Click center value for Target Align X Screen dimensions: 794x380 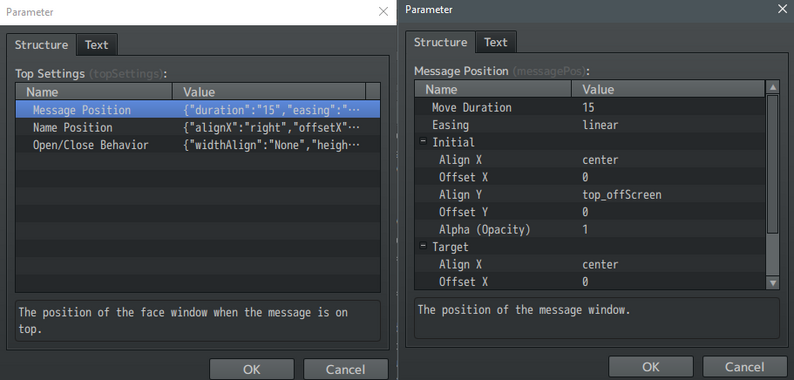(x=600, y=264)
